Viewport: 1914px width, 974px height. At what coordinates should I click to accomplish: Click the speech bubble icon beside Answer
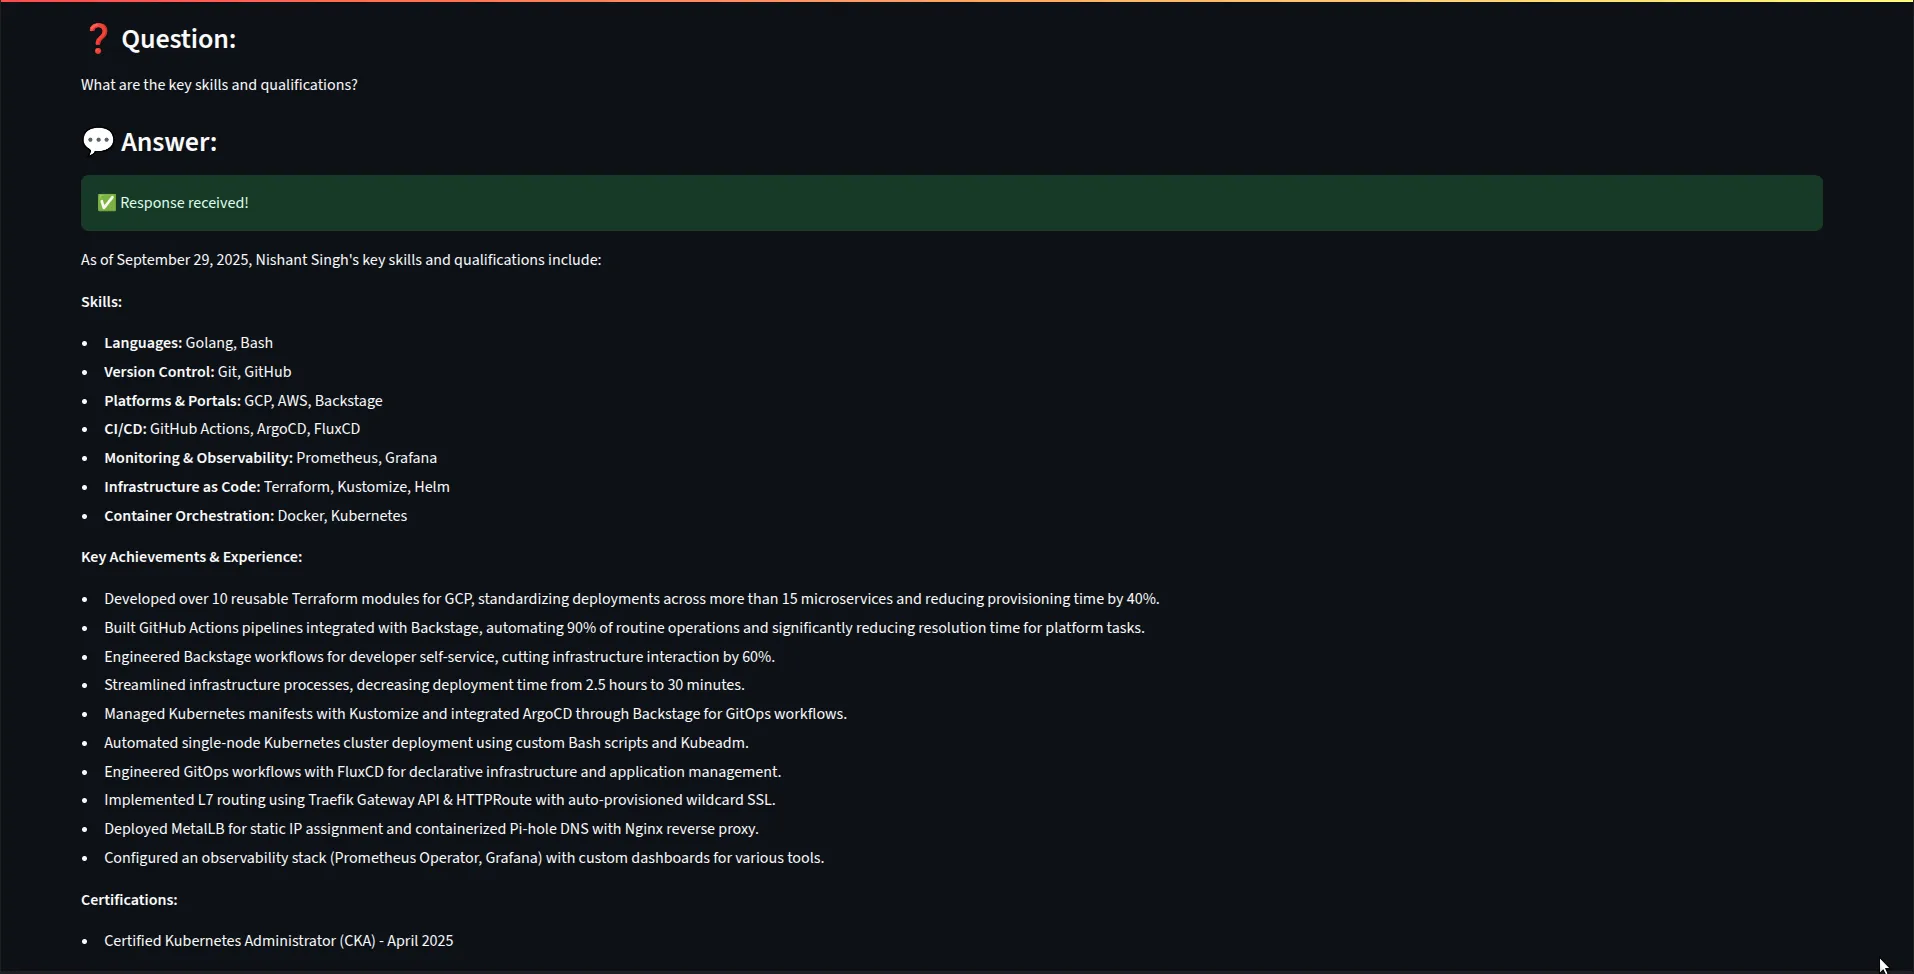pos(98,142)
